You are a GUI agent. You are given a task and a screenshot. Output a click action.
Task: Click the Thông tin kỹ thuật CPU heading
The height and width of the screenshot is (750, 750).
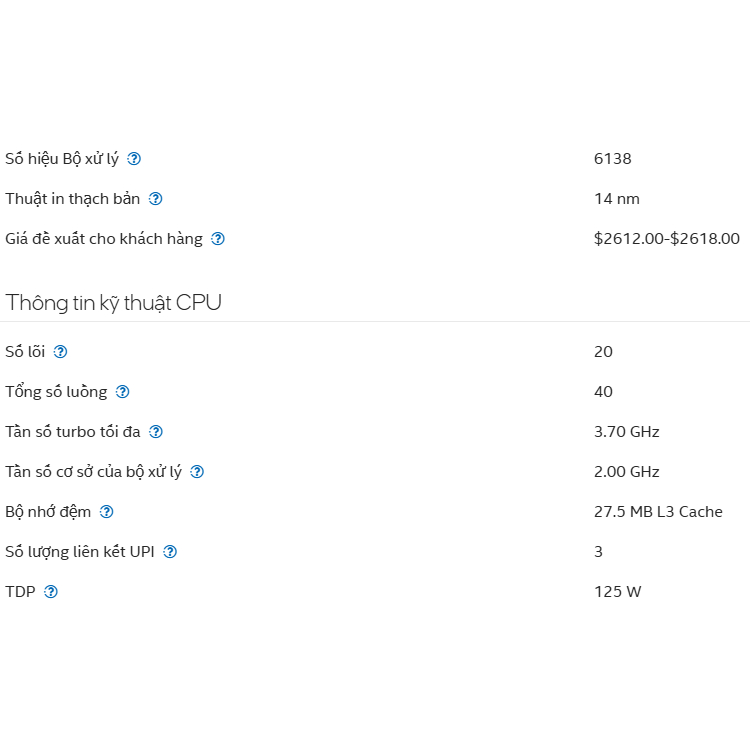[113, 303]
